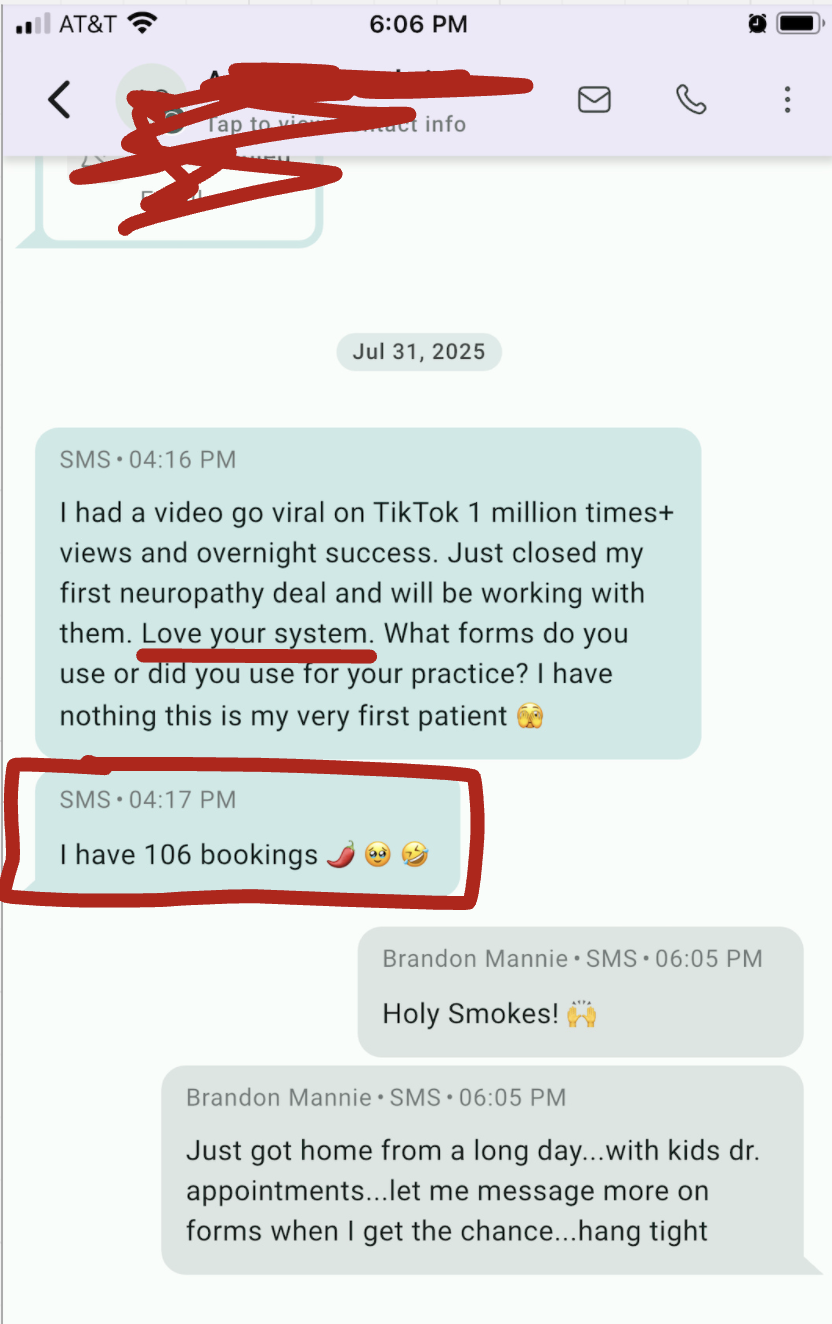Tap the 'Just got home' message bubble

point(482,1170)
